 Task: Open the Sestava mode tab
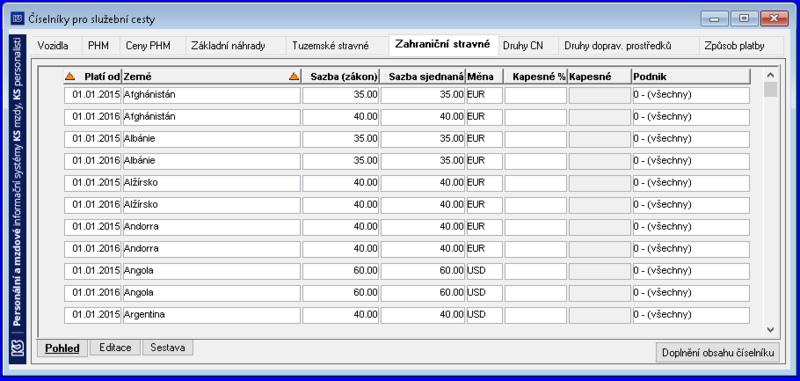[167, 347]
